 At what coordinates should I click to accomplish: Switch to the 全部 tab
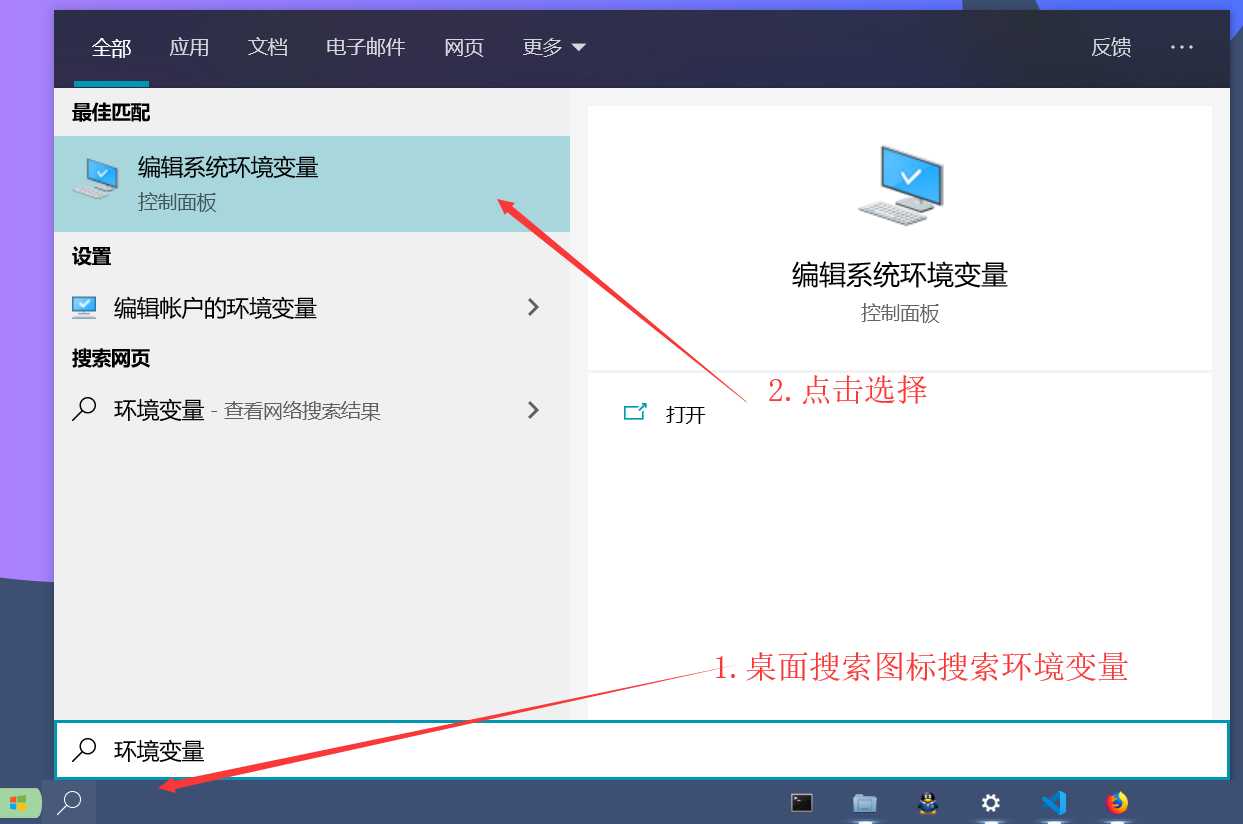point(111,48)
